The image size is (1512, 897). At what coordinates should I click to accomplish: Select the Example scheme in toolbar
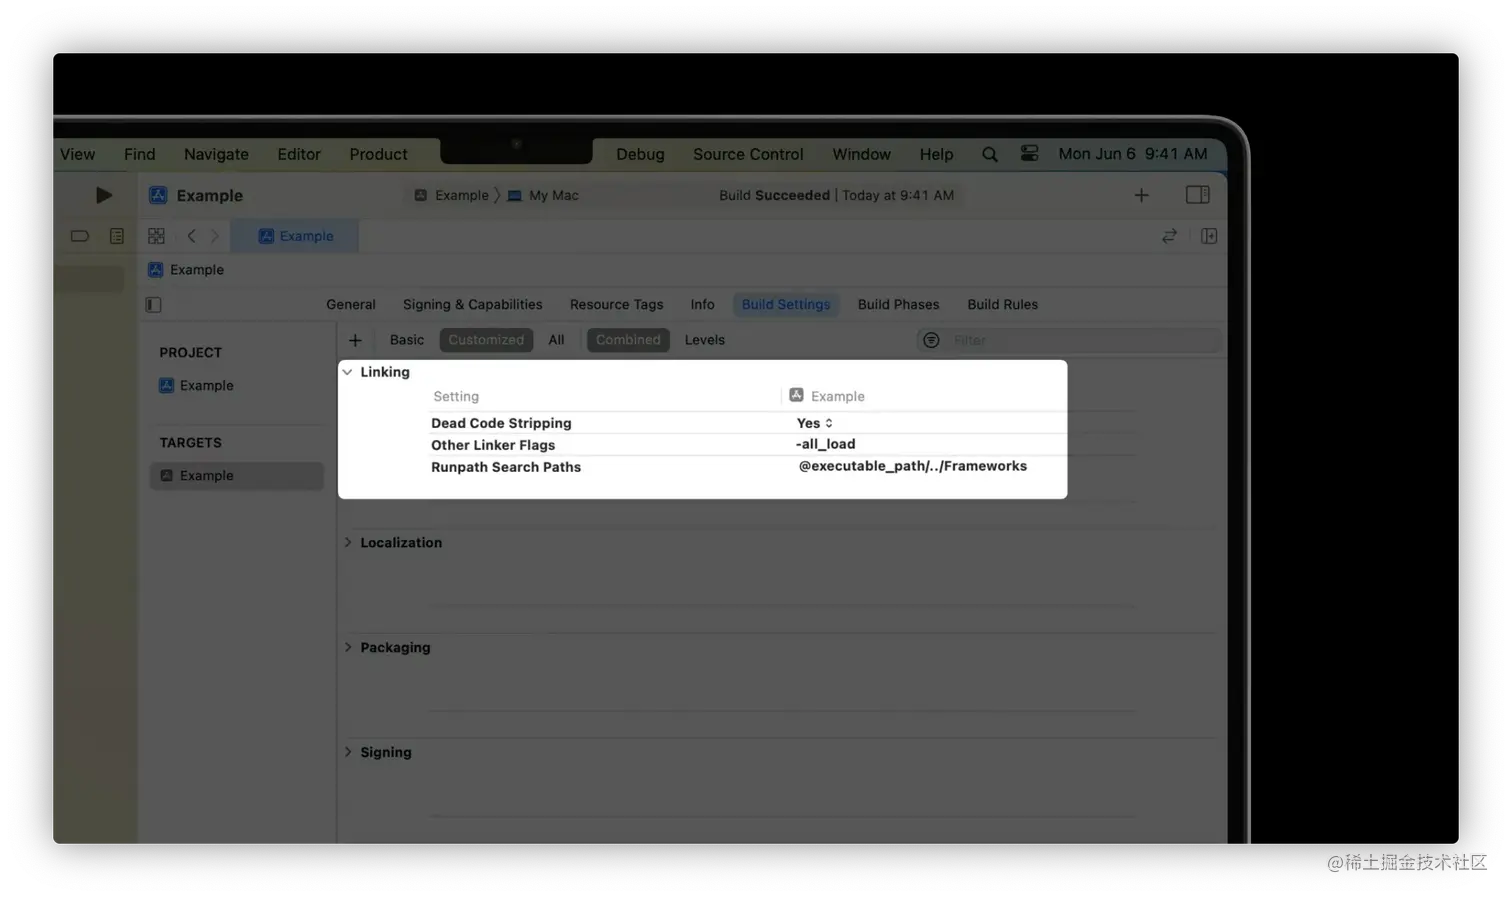pyautogui.click(x=452, y=195)
